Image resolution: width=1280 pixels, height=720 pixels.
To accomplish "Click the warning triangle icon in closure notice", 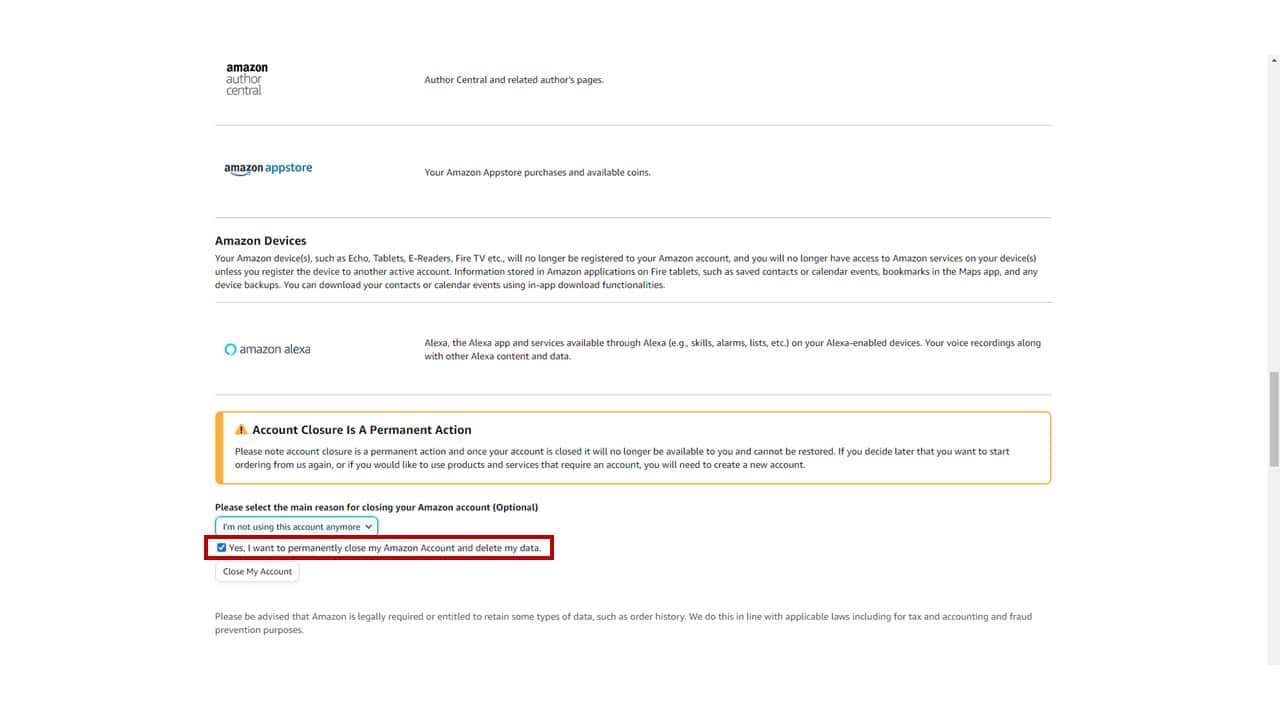I will pos(241,430).
